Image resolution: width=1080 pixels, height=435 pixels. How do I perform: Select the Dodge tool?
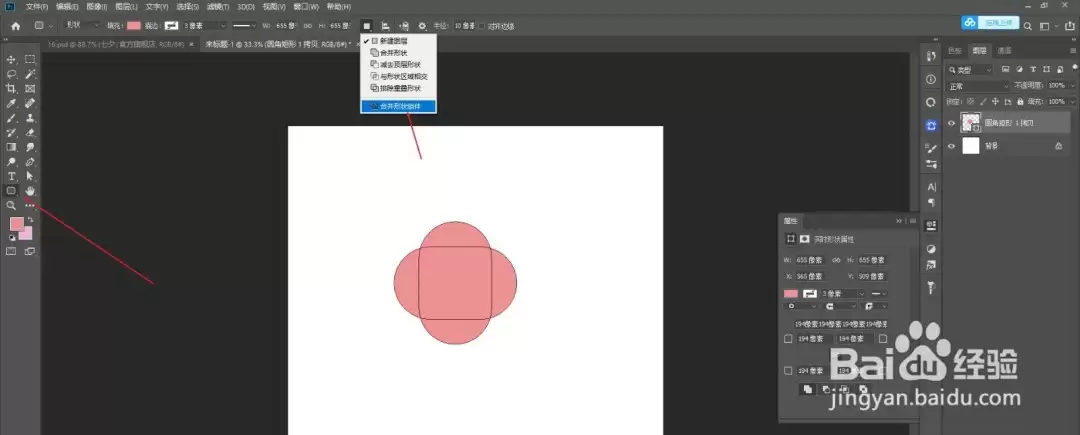11,162
